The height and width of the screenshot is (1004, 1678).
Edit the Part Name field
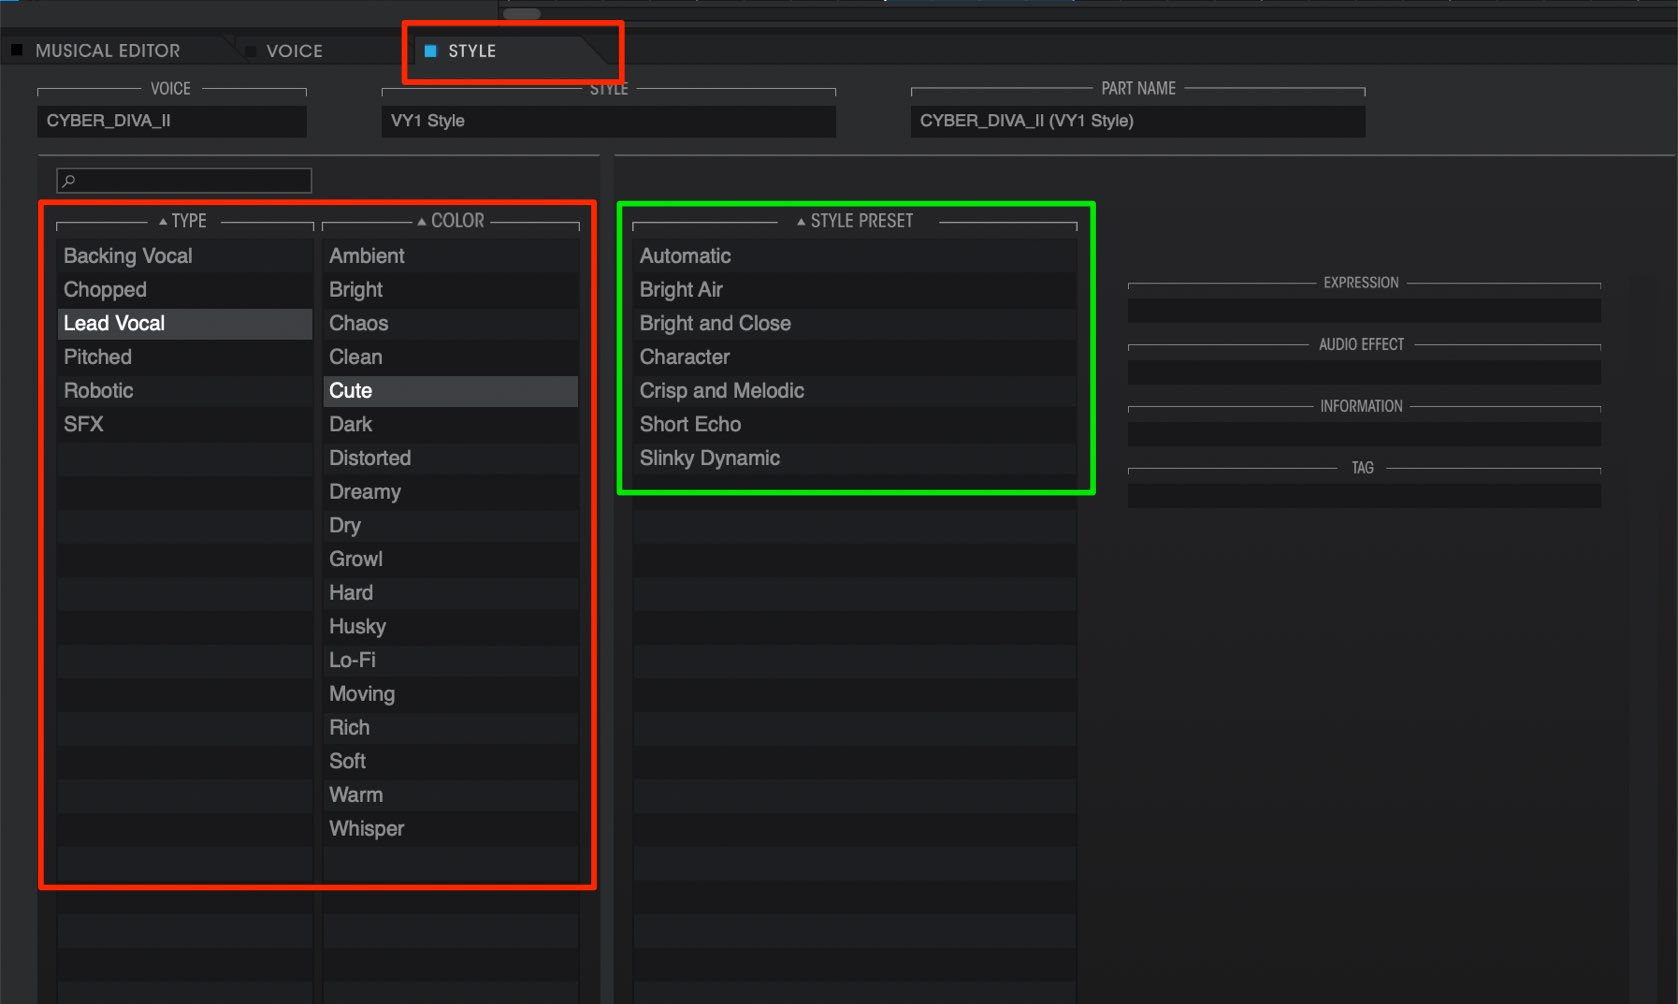point(1137,121)
